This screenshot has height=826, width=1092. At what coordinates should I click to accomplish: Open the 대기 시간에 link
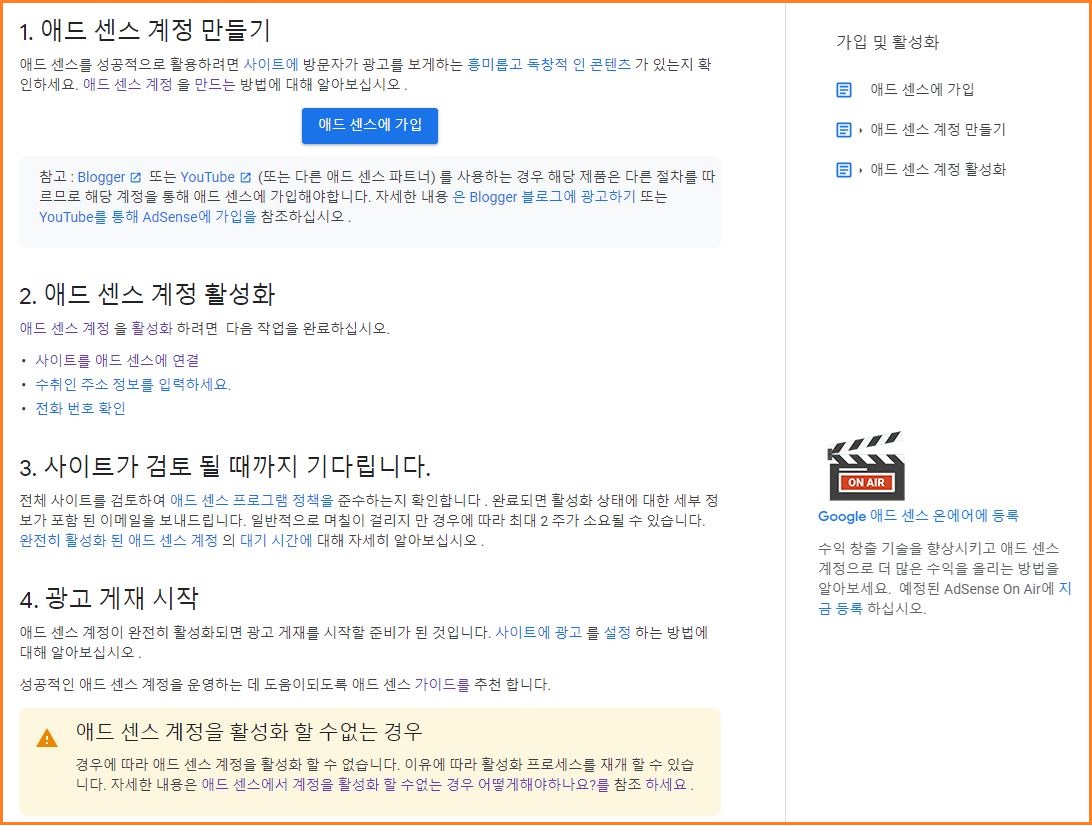[276, 540]
